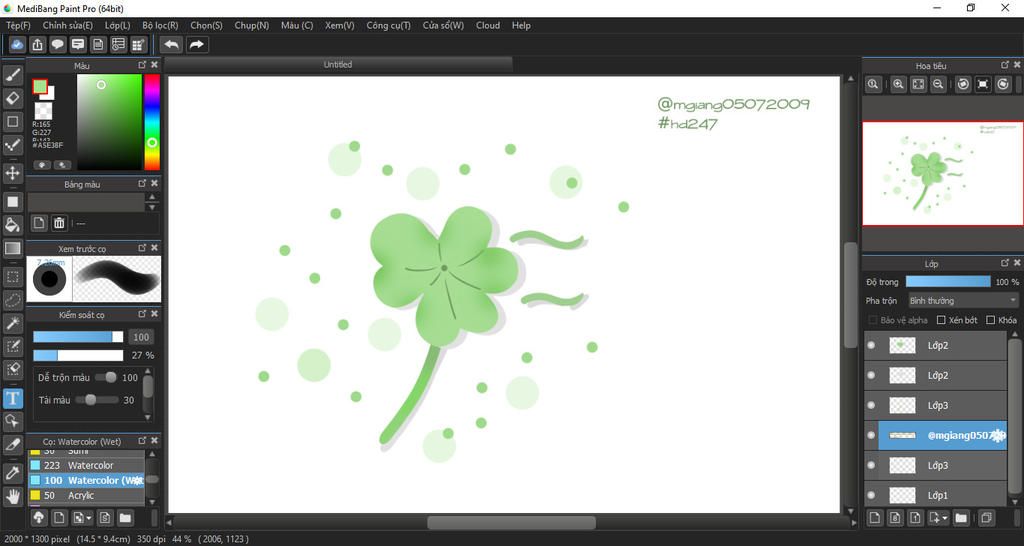Select the Move tool
The image size is (1024, 546).
pos(12,172)
